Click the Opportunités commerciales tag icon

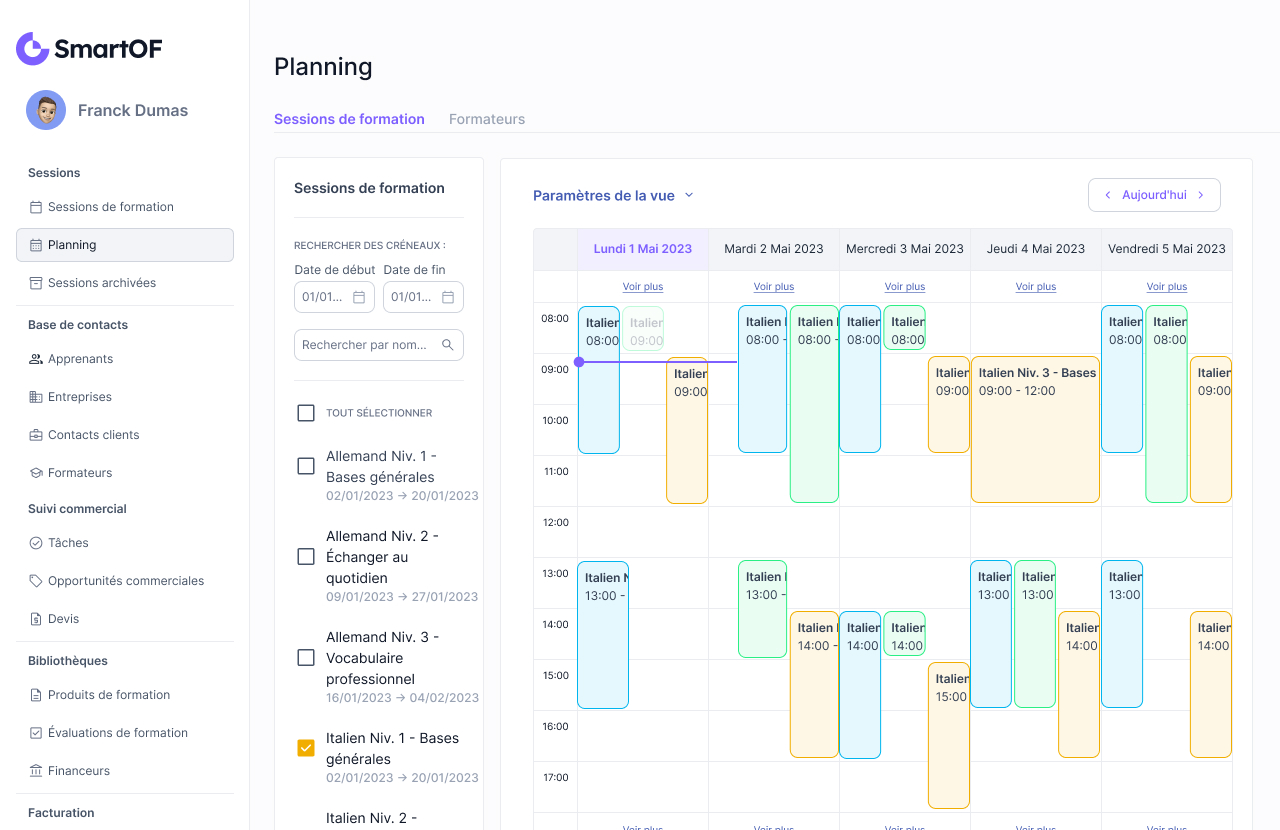pyautogui.click(x=36, y=581)
